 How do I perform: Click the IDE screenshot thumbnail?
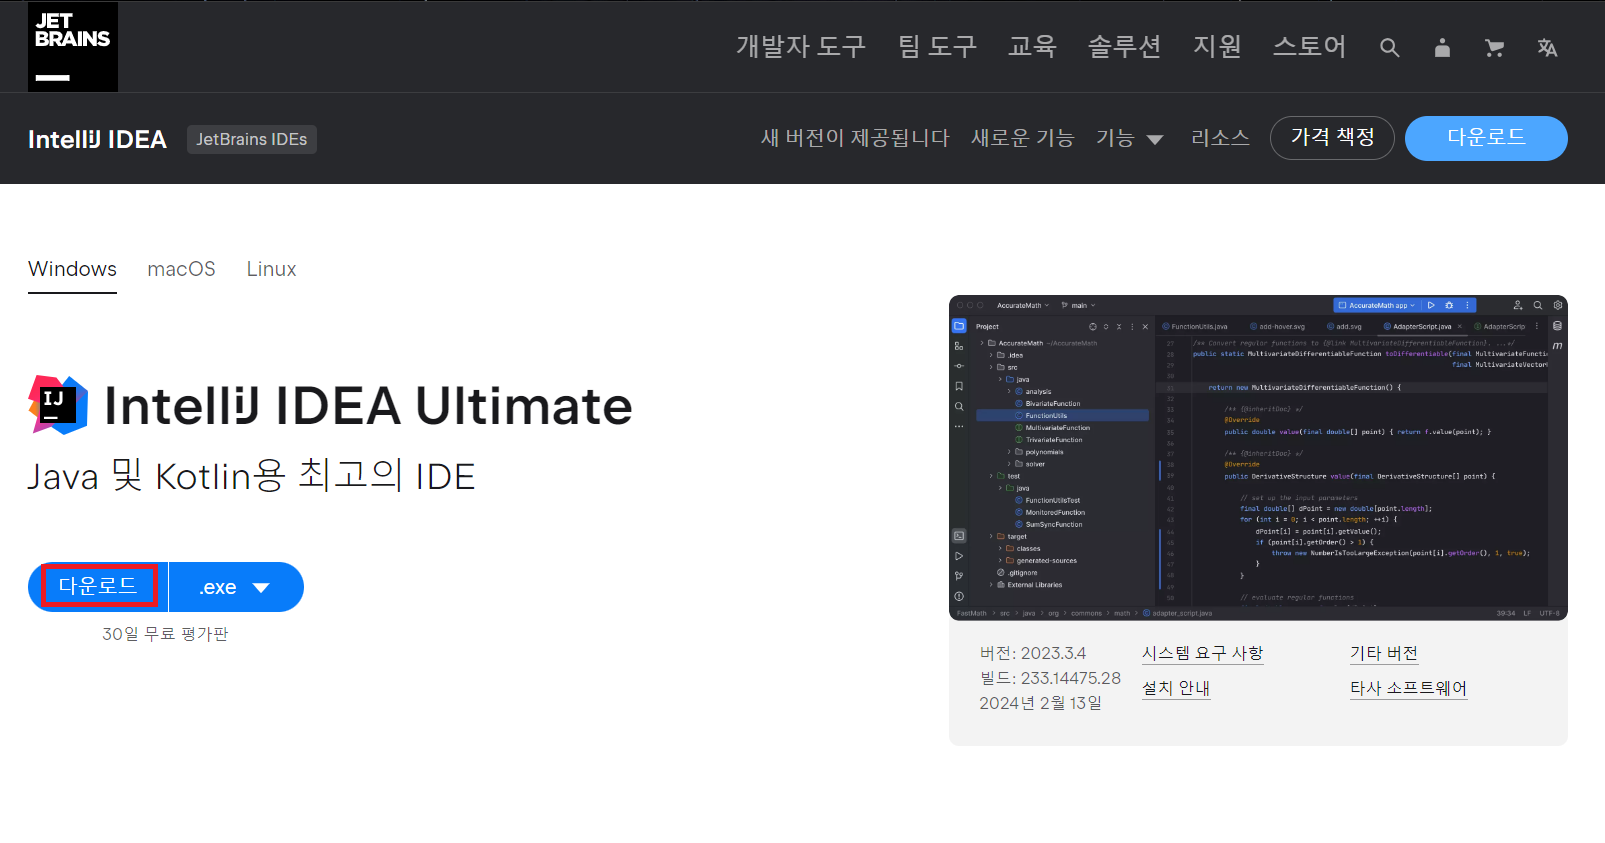tap(1258, 458)
